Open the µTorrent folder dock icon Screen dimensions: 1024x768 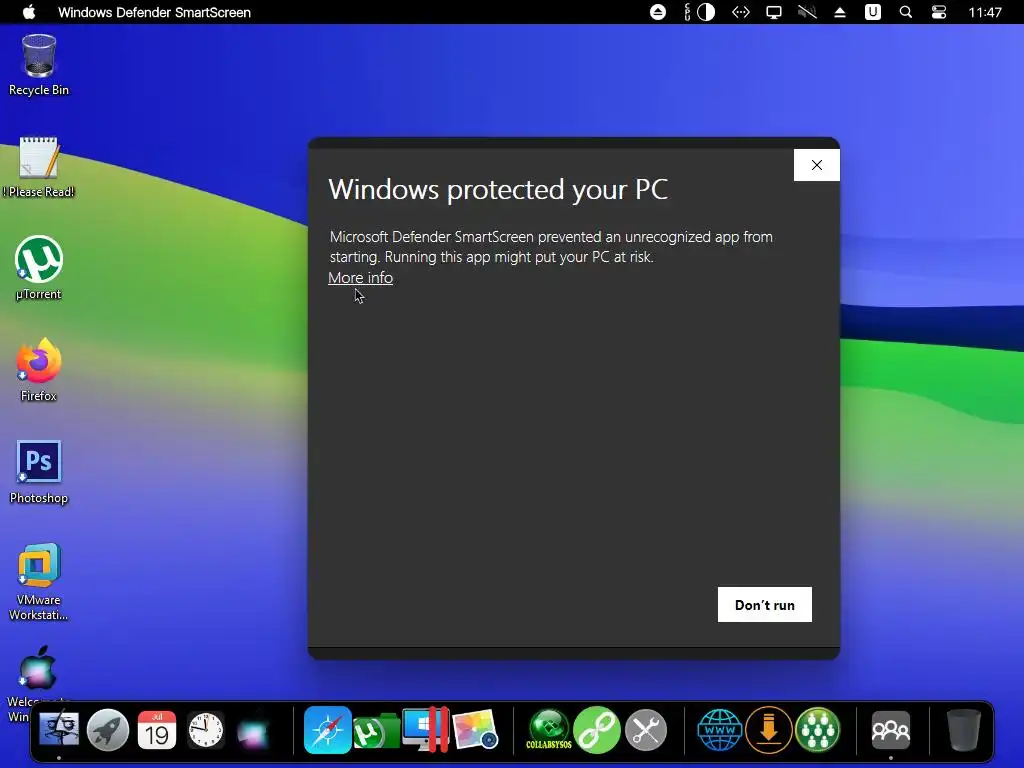click(x=376, y=731)
